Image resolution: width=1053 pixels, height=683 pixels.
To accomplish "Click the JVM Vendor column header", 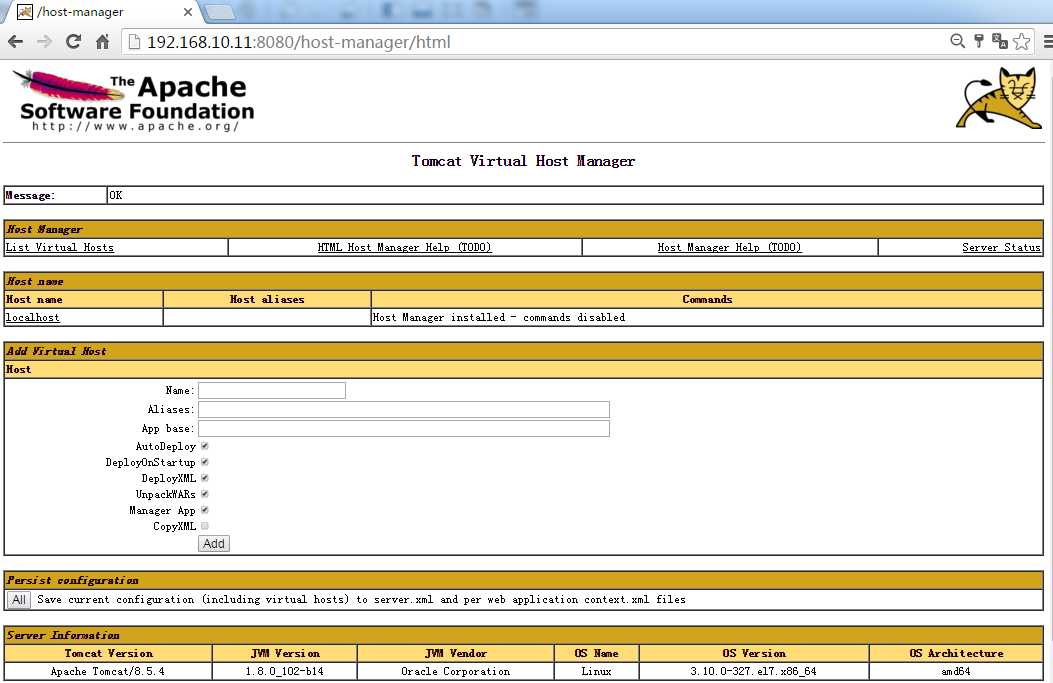I will tap(455, 653).
